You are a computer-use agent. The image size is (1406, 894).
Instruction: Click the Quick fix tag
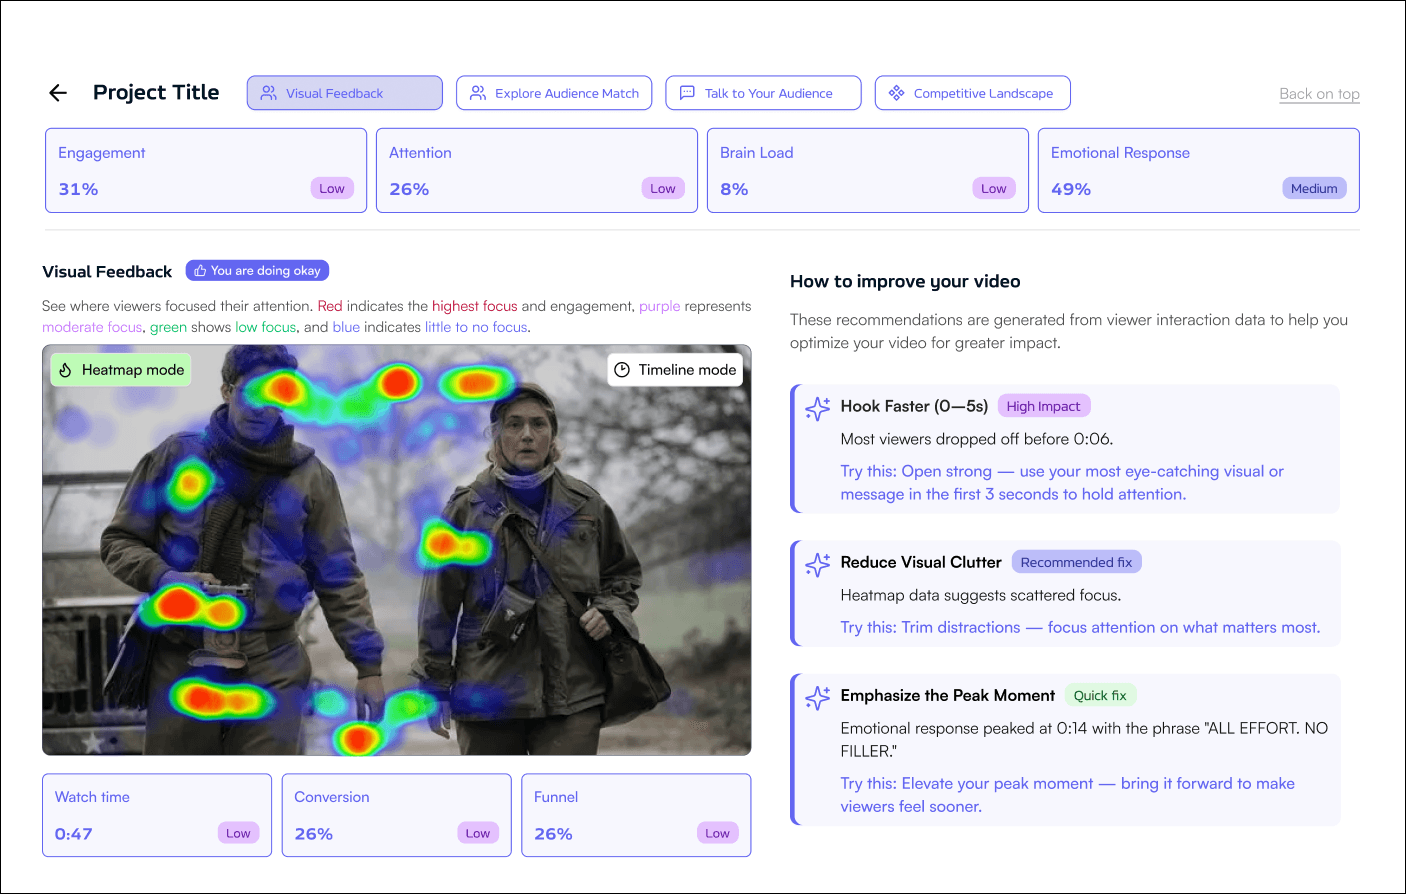click(1100, 695)
